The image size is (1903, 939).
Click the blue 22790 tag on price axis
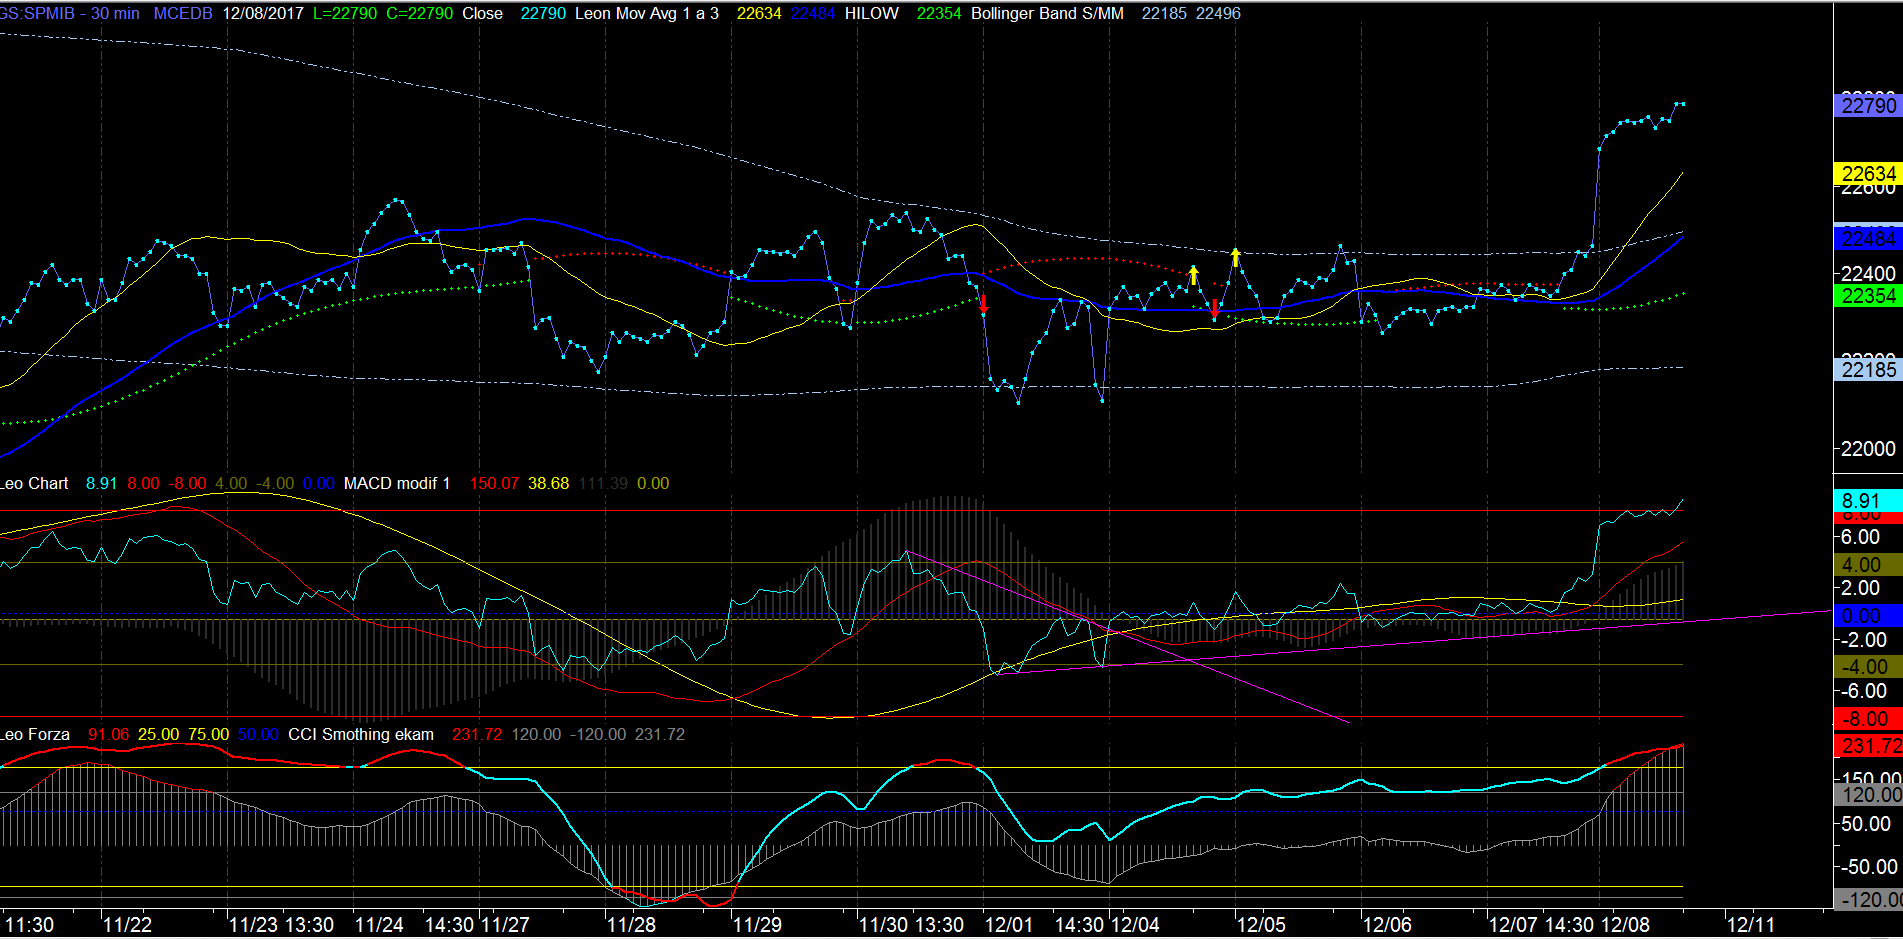coord(1868,105)
